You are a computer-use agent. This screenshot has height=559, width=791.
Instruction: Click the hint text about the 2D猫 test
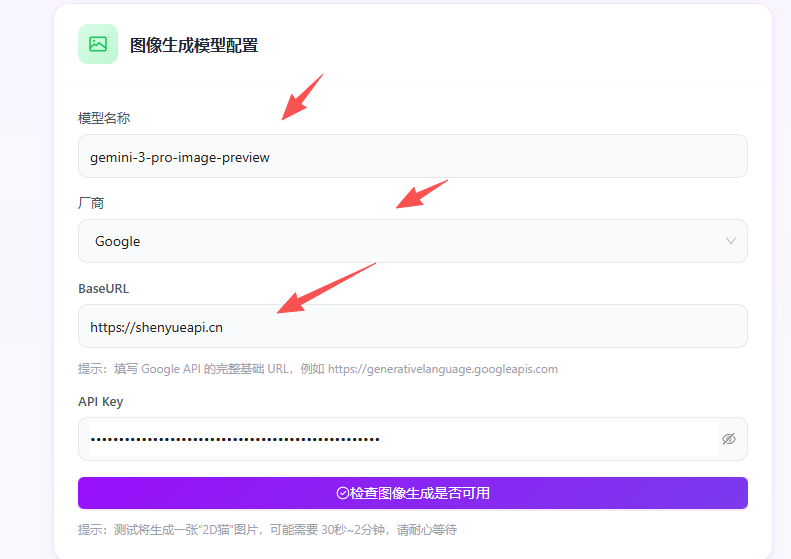point(267,529)
